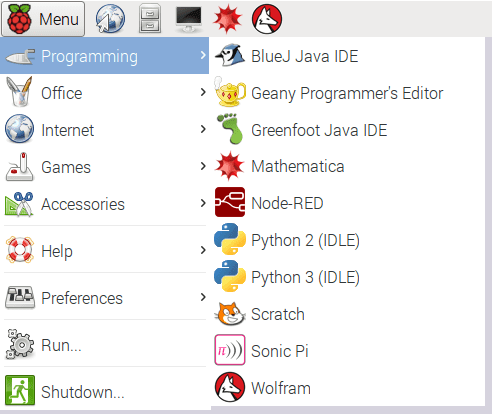The height and width of the screenshot is (414, 492).
Task: Click the Wolfram wolf icon in taskbar
Action: point(267,19)
